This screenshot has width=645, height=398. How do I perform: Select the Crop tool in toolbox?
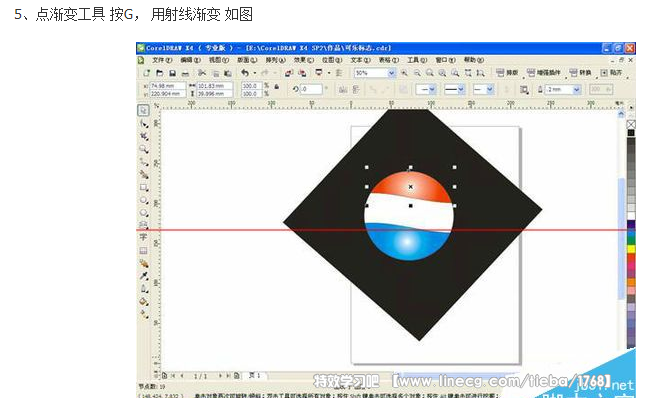pos(143,136)
